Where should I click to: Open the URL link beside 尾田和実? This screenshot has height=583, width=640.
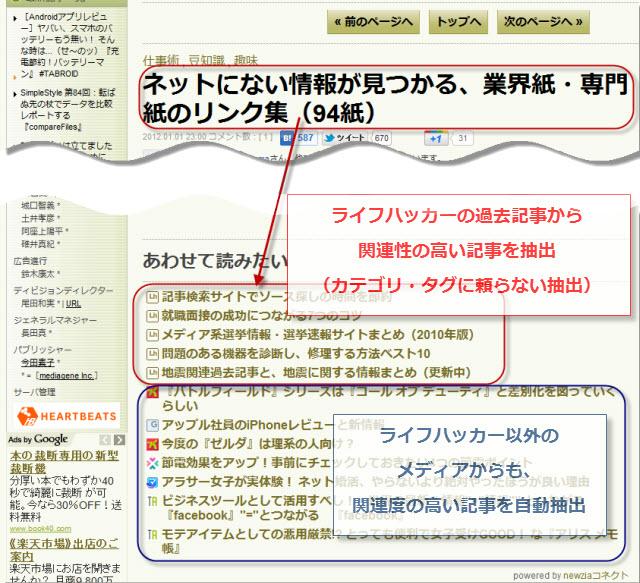(73, 304)
